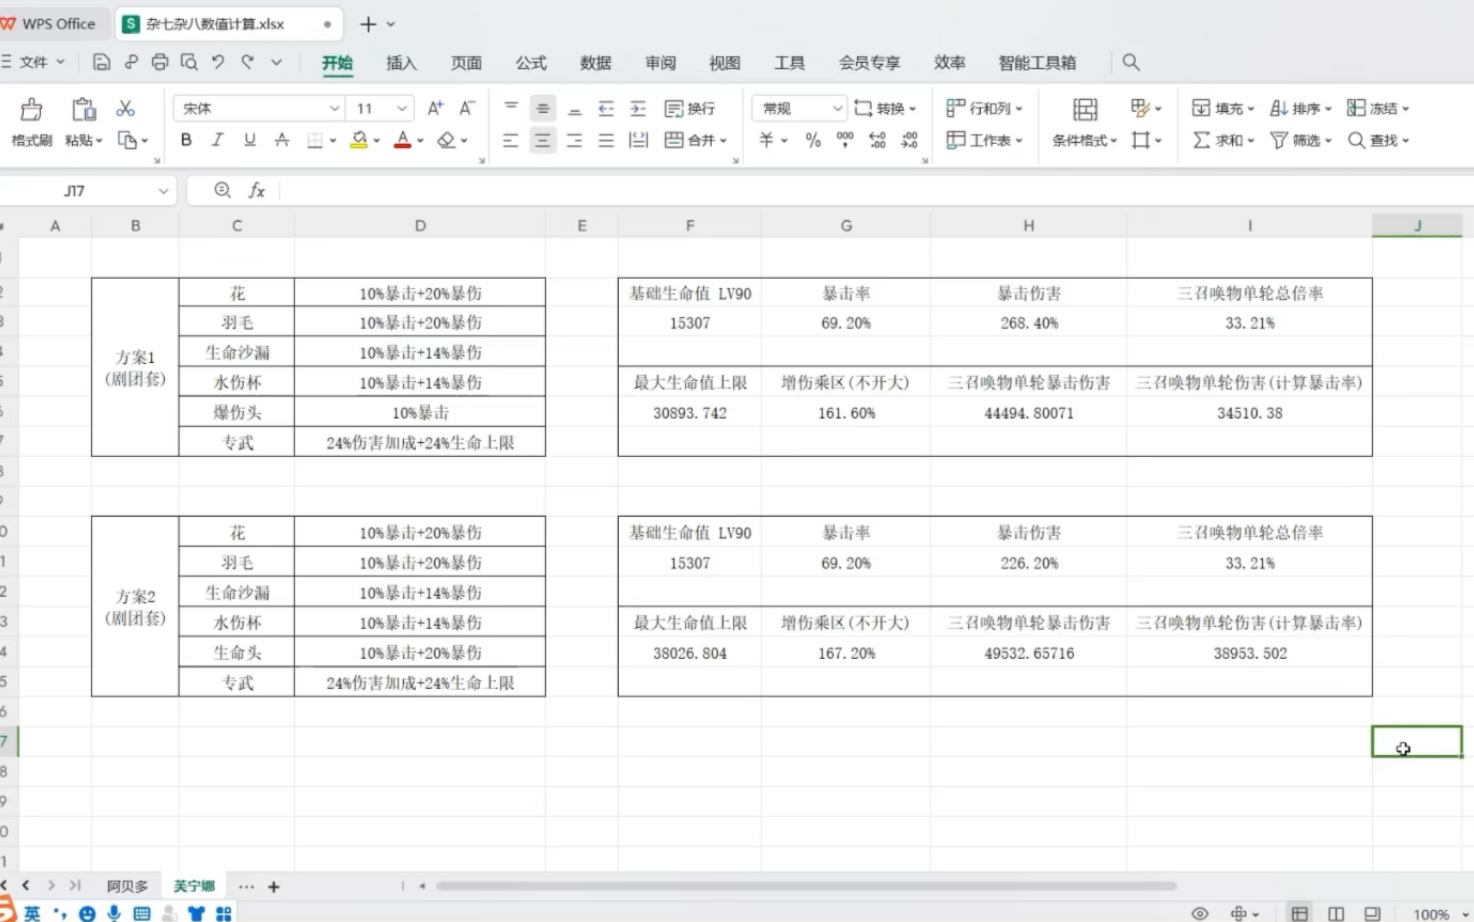
Task: Switch to the 插入 ribbon tab
Action: 401,63
